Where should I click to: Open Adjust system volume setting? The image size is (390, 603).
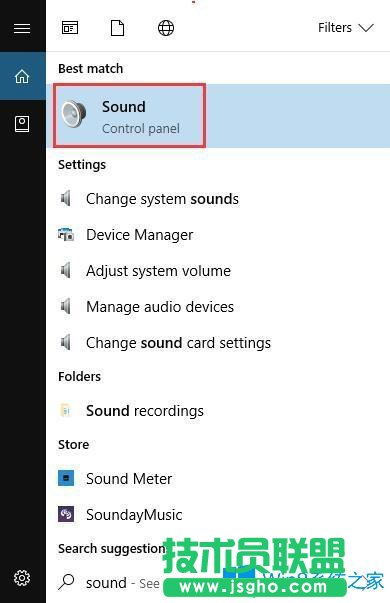click(218, 271)
